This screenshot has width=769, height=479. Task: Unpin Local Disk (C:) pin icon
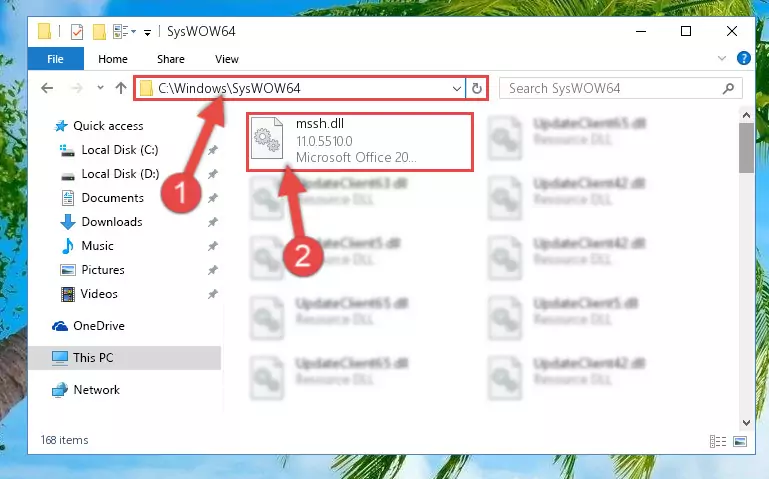tap(212, 150)
